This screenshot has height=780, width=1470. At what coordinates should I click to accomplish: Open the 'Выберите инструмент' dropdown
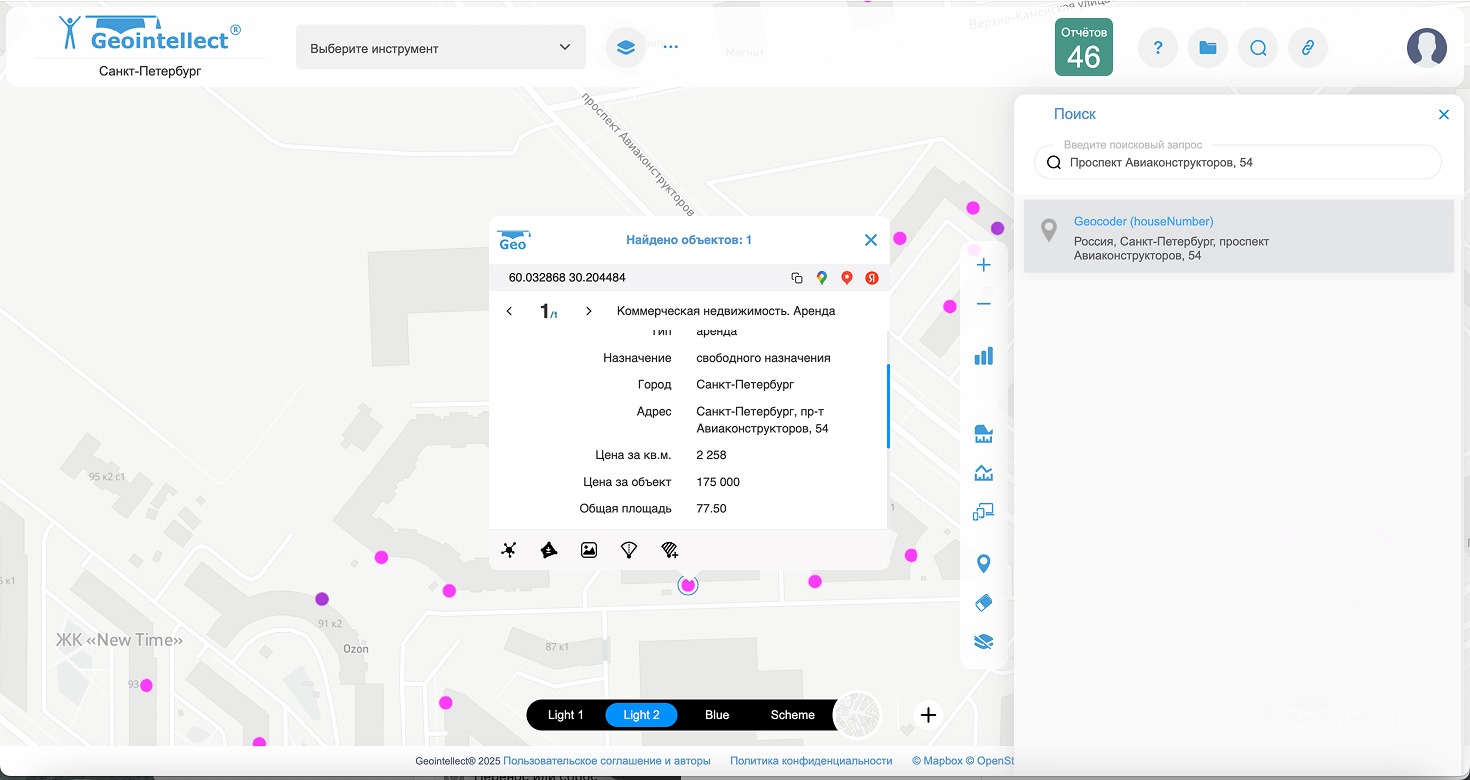(x=440, y=48)
